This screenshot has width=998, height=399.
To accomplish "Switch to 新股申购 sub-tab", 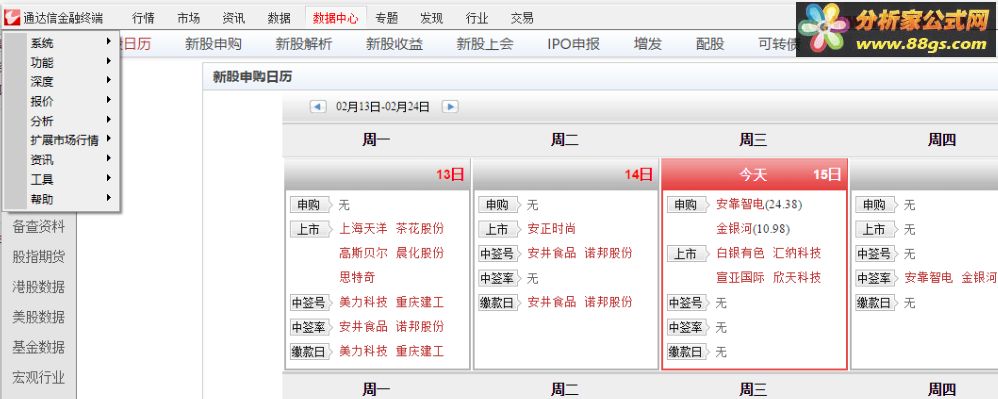I will pyautogui.click(x=213, y=44).
